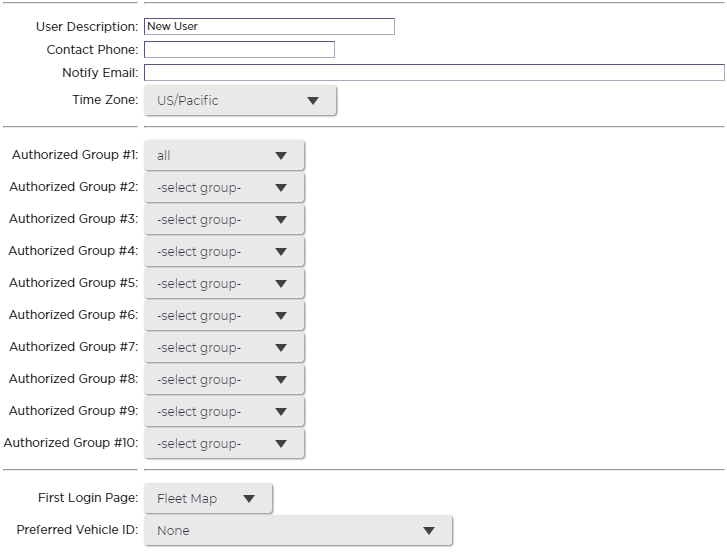727x554 pixels.
Task: Click the 'Time Zone:' label
Action: (x=105, y=100)
